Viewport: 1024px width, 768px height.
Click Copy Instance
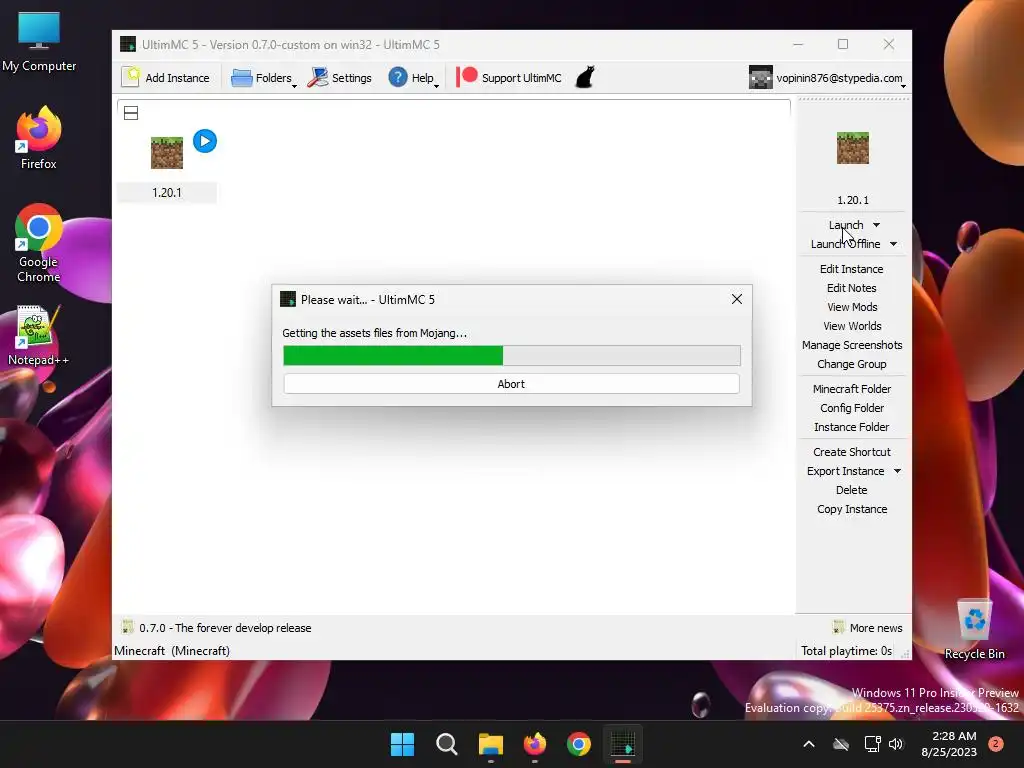tap(852, 509)
